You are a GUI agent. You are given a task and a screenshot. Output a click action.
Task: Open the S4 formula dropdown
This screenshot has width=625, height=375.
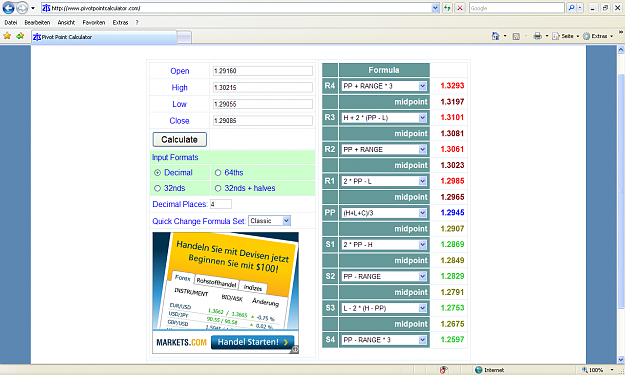tap(384, 340)
